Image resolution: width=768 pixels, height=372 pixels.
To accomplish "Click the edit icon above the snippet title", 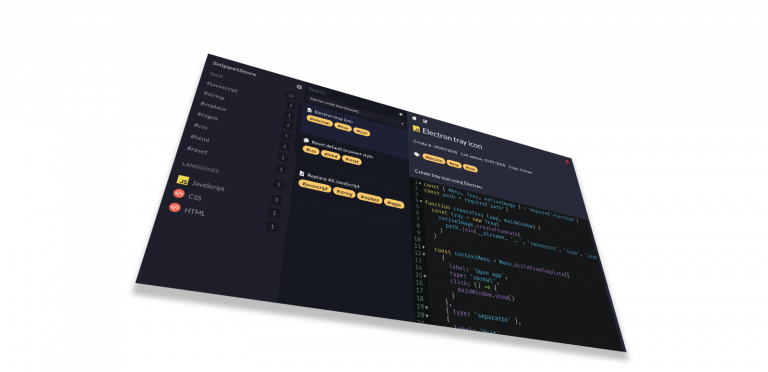I will 425,120.
